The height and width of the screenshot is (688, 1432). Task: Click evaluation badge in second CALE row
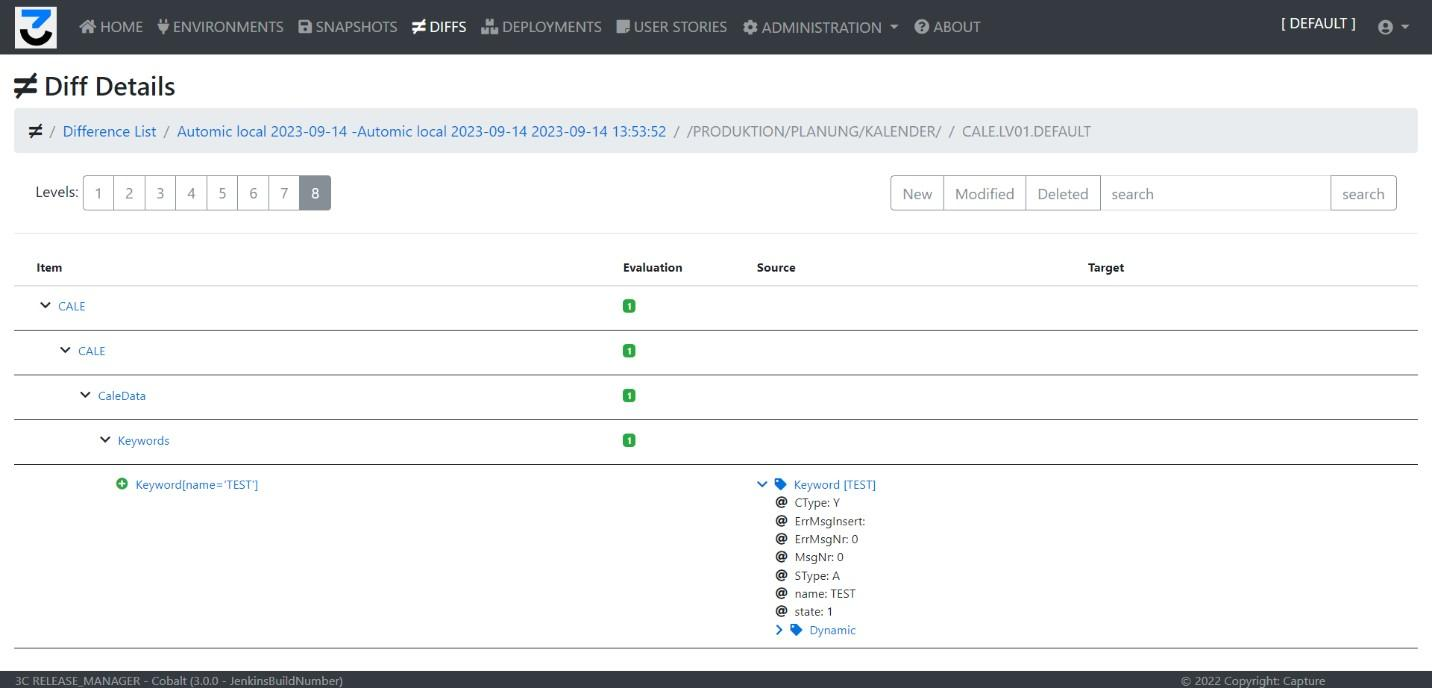coord(629,351)
